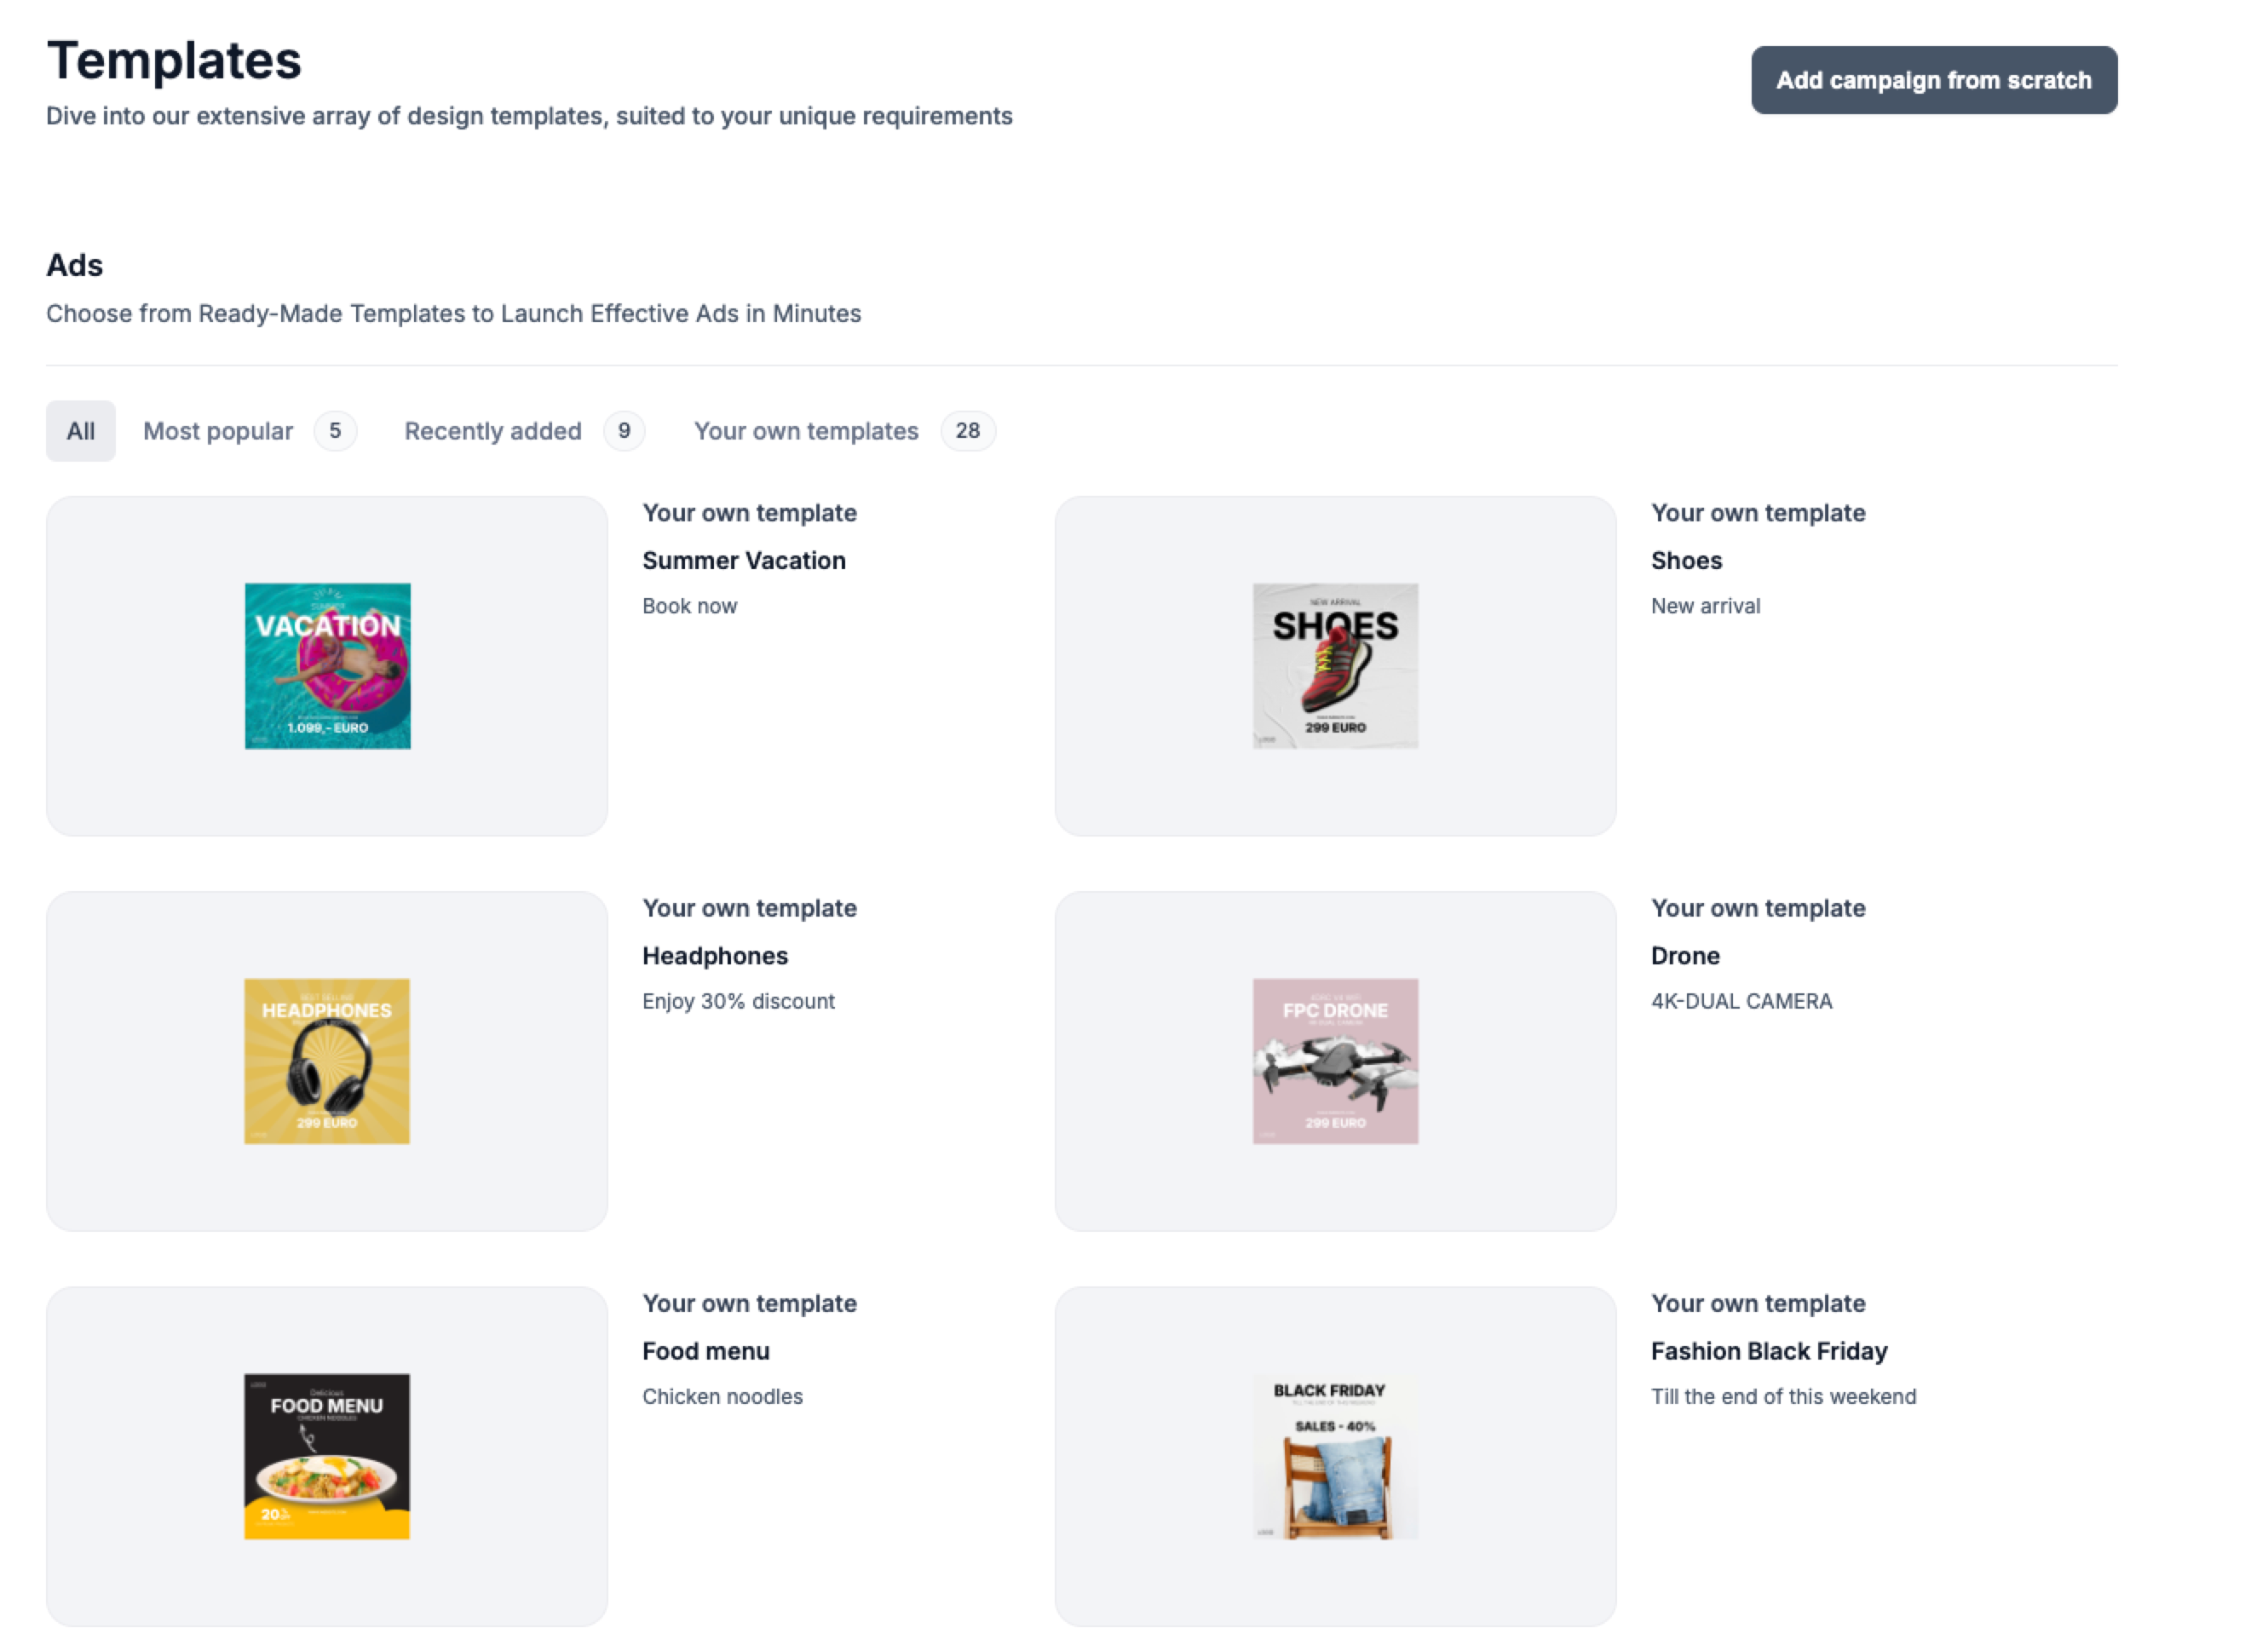Click the Shoes template title
This screenshot has height=1651, width=2268.
click(x=1686, y=561)
